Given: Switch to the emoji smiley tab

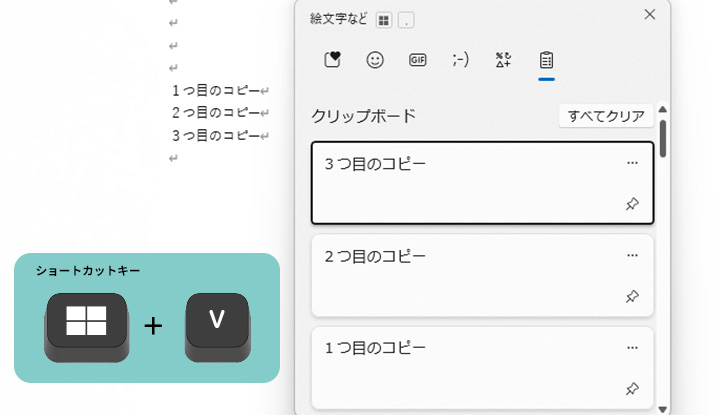Looking at the screenshot, I should tap(375, 60).
